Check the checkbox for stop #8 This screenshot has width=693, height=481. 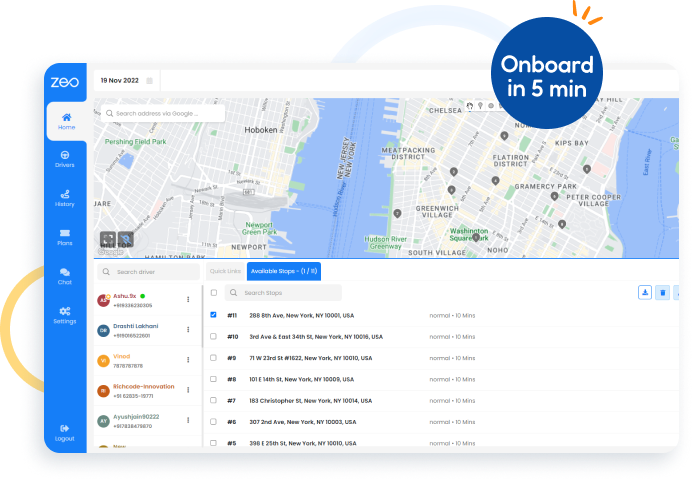(213, 379)
